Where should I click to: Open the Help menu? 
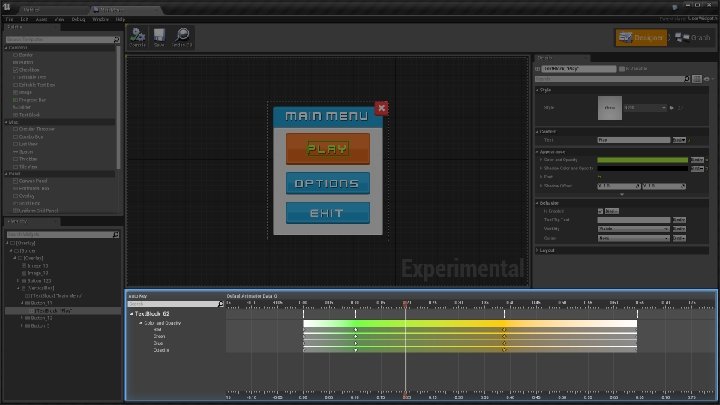(120, 19)
